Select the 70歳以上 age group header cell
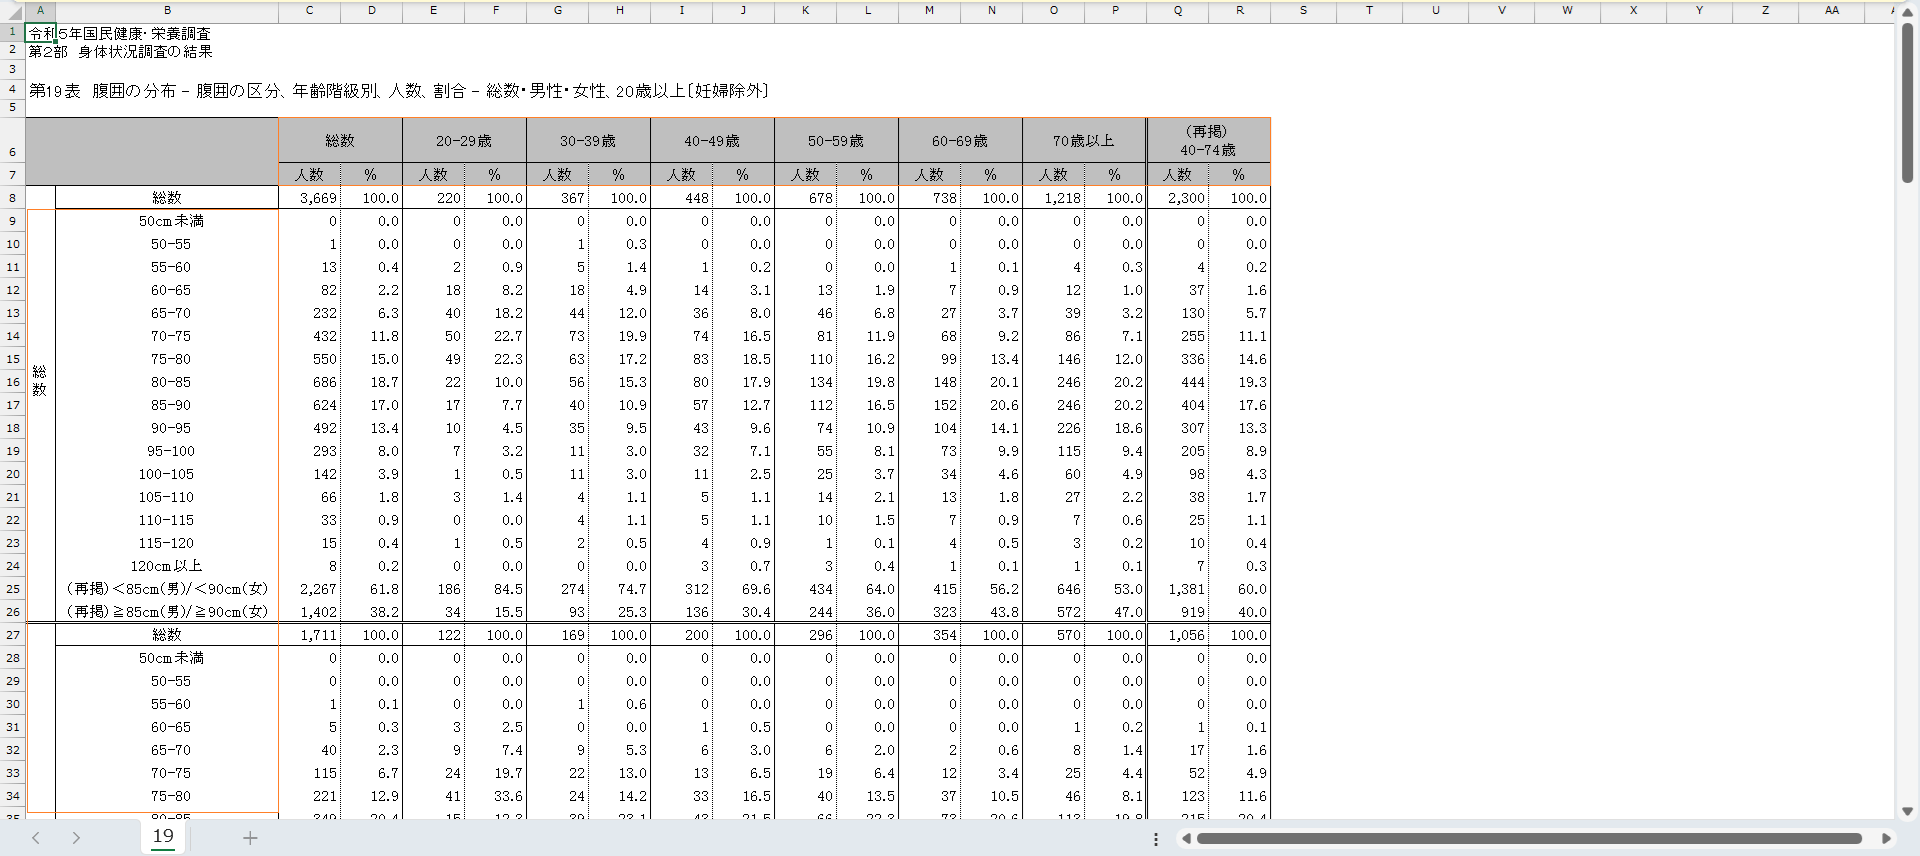The width and height of the screenshot is (1920, 856). click(1083, 141)
